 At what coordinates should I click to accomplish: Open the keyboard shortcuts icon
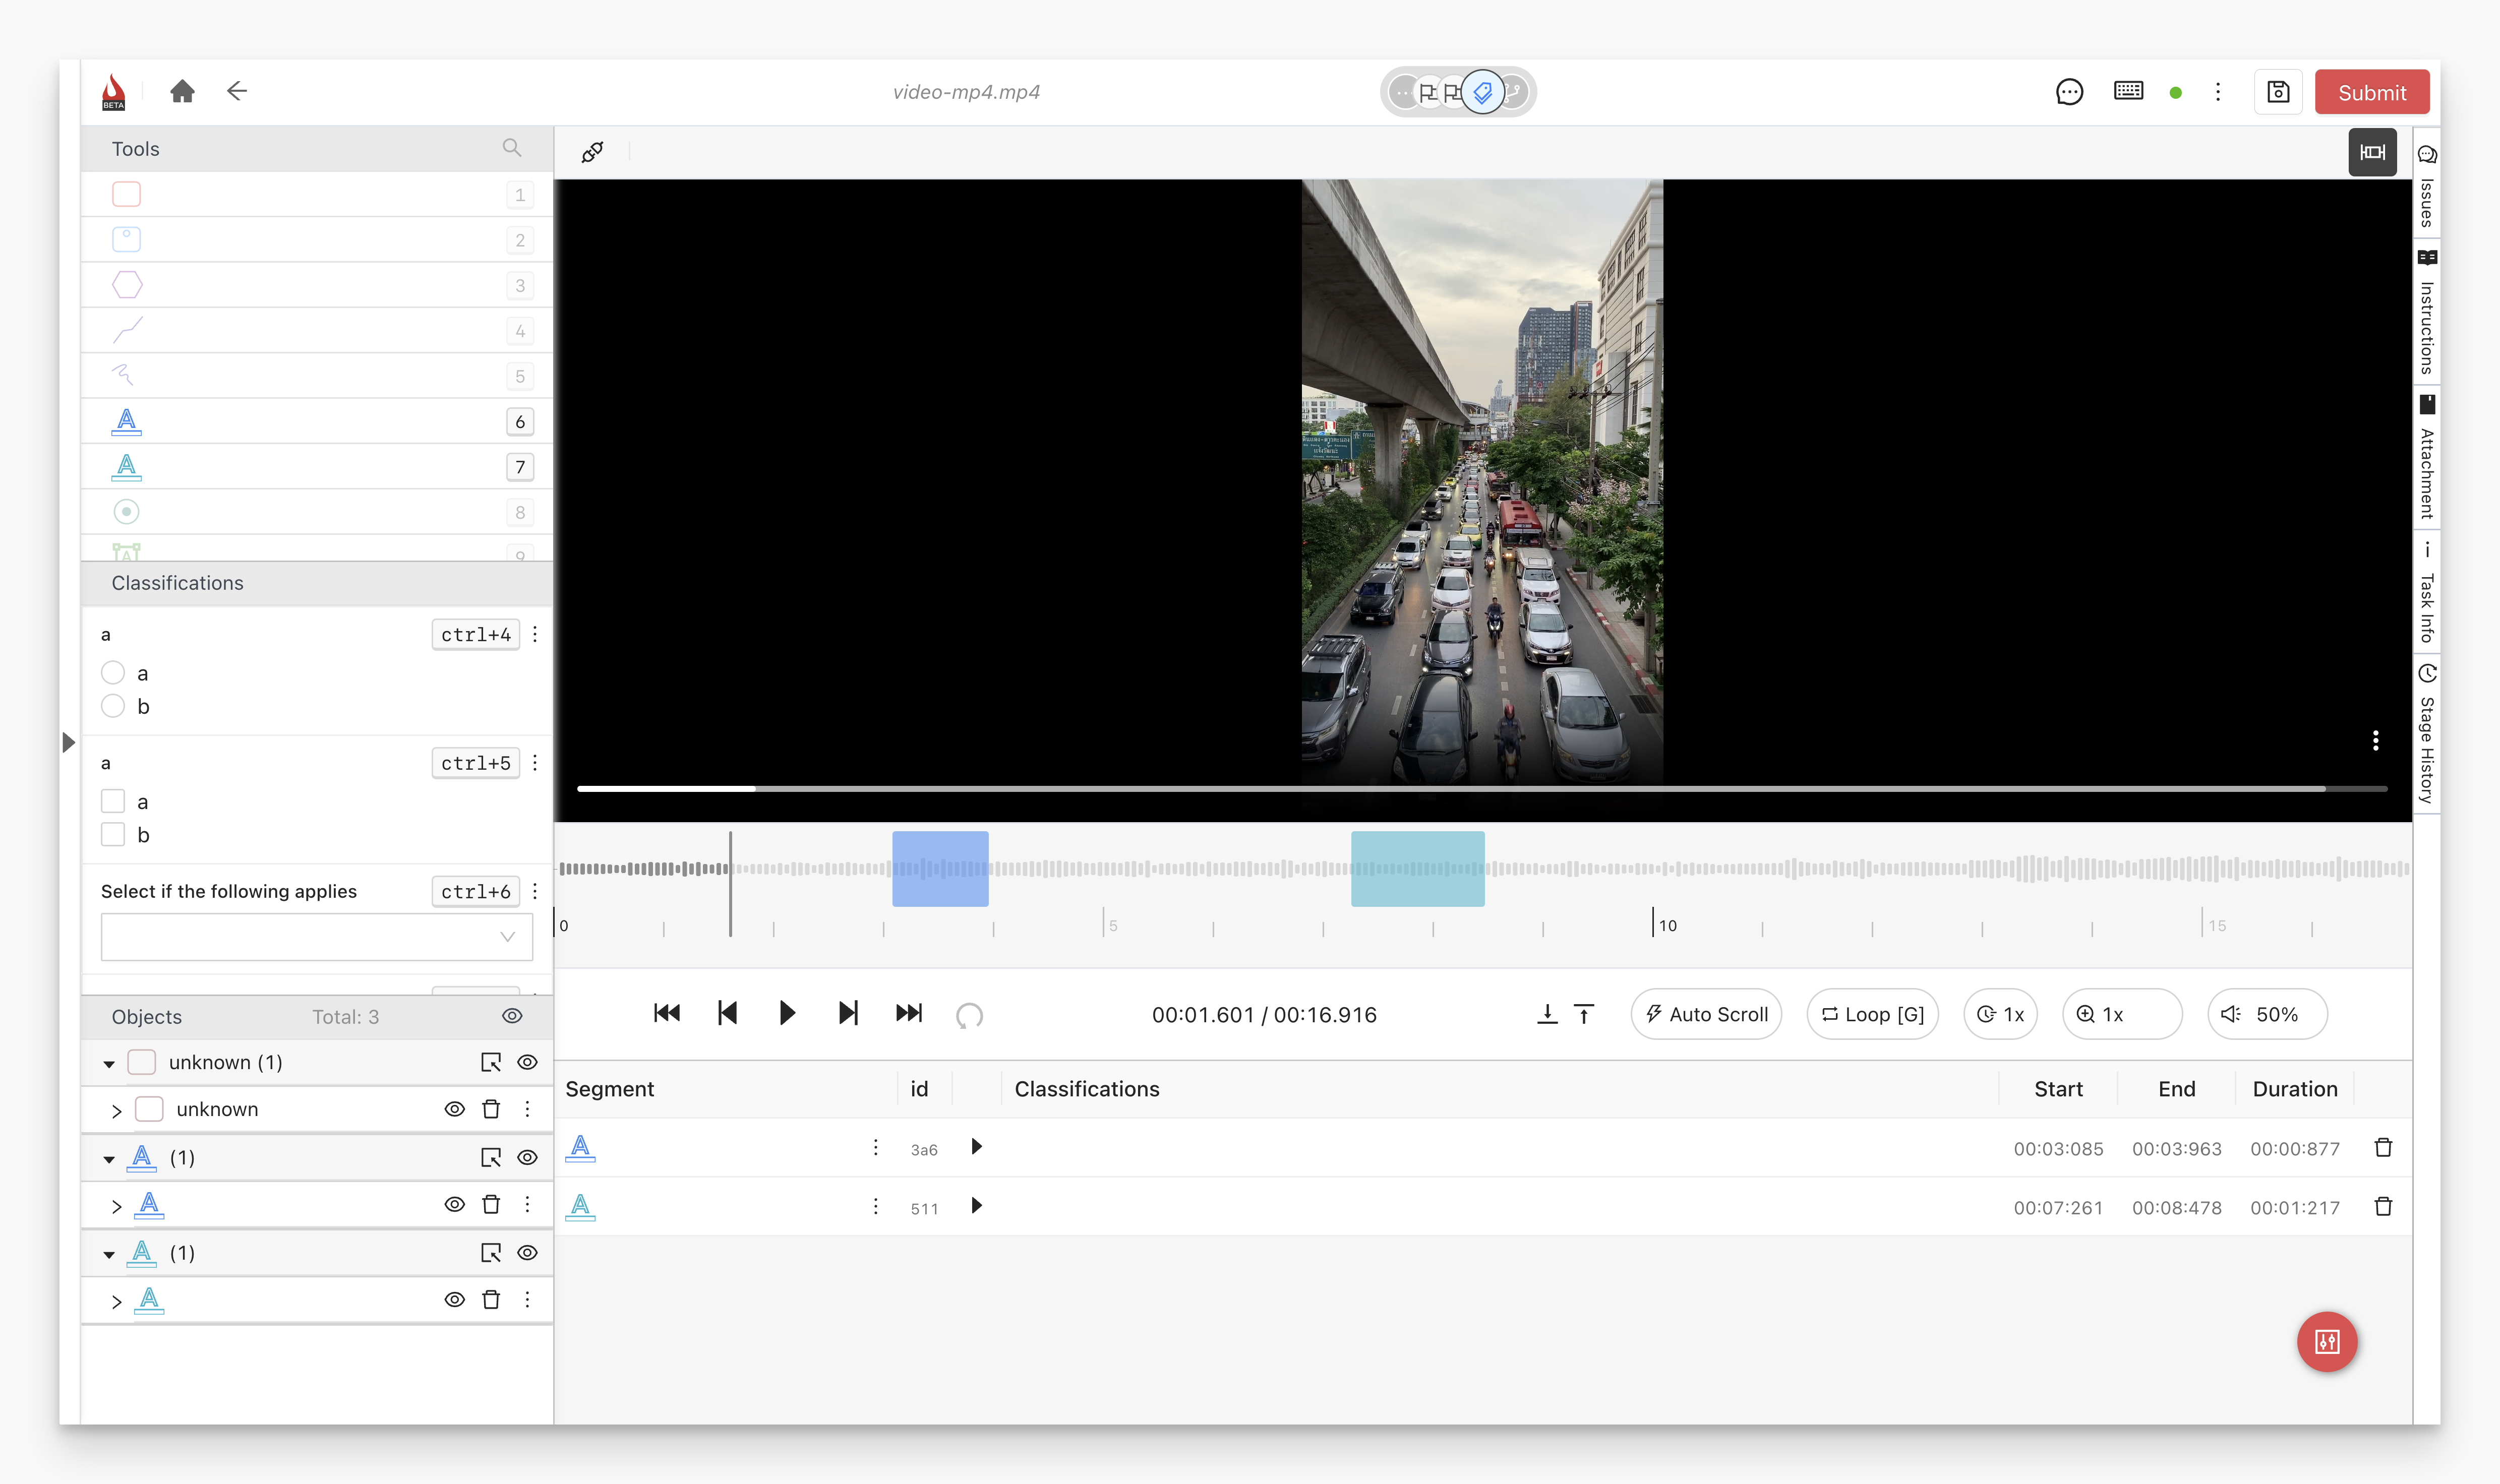point(2128,92)
